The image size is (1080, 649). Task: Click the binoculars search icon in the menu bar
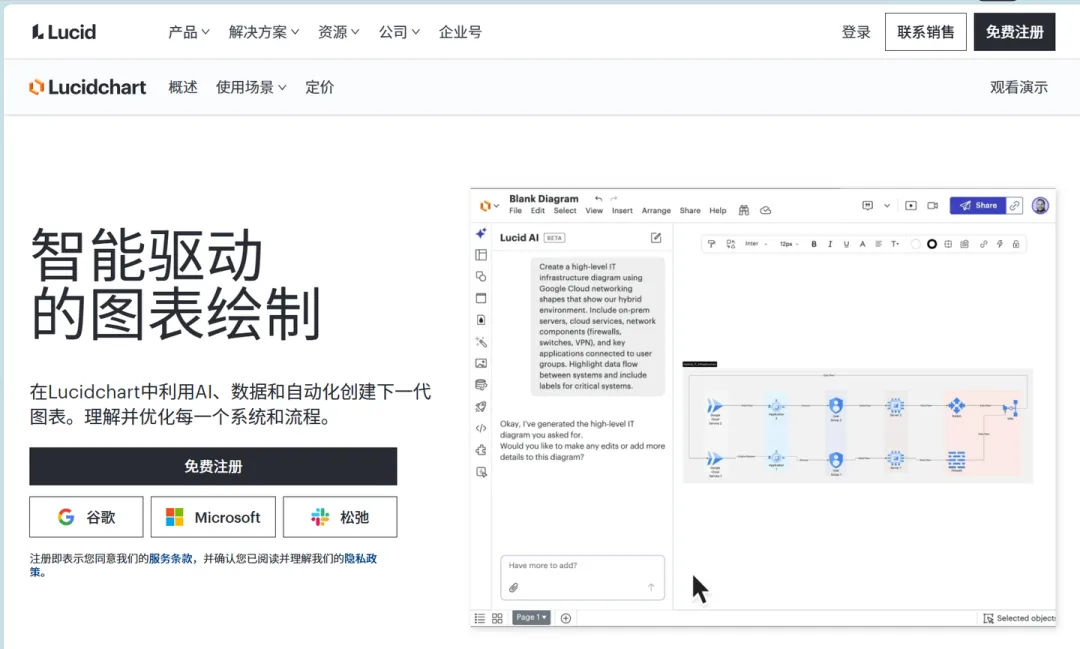[744, 210]
